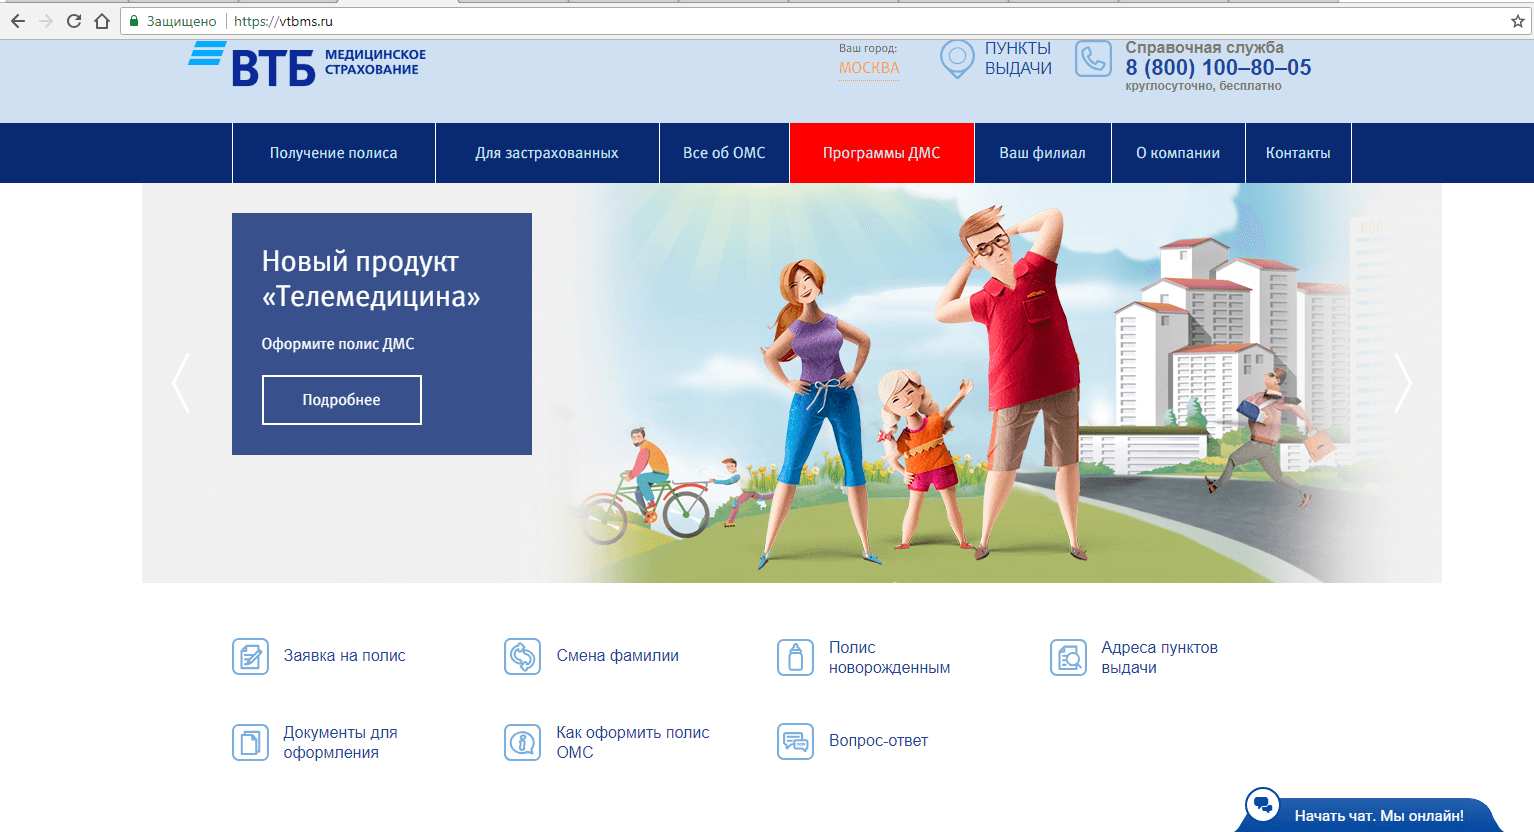
Task: Start chat via Начать чат widget
Action: [1377, 815]
